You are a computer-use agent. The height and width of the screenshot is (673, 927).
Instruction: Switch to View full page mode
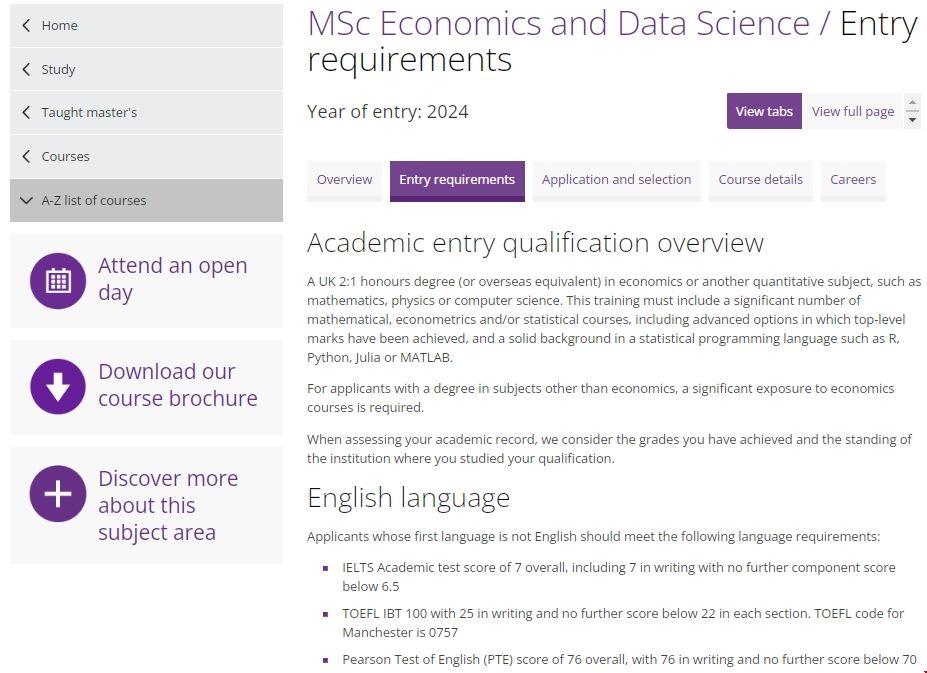coord(852,111)
